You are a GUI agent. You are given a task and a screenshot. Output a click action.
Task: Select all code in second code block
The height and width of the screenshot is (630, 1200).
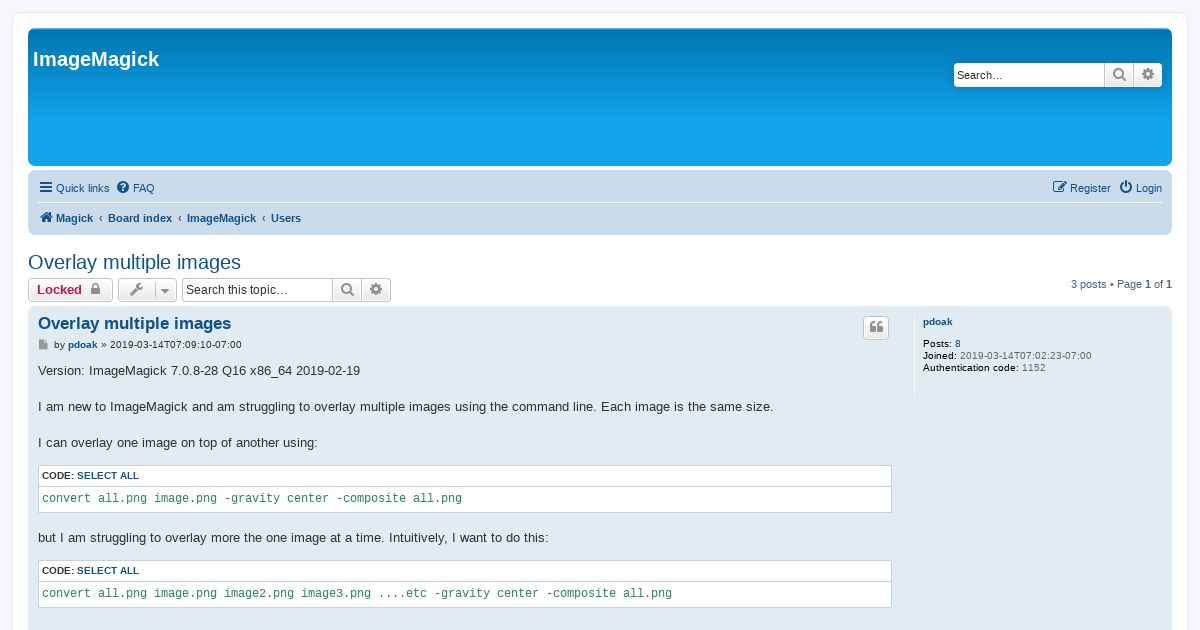coord(108,571)
